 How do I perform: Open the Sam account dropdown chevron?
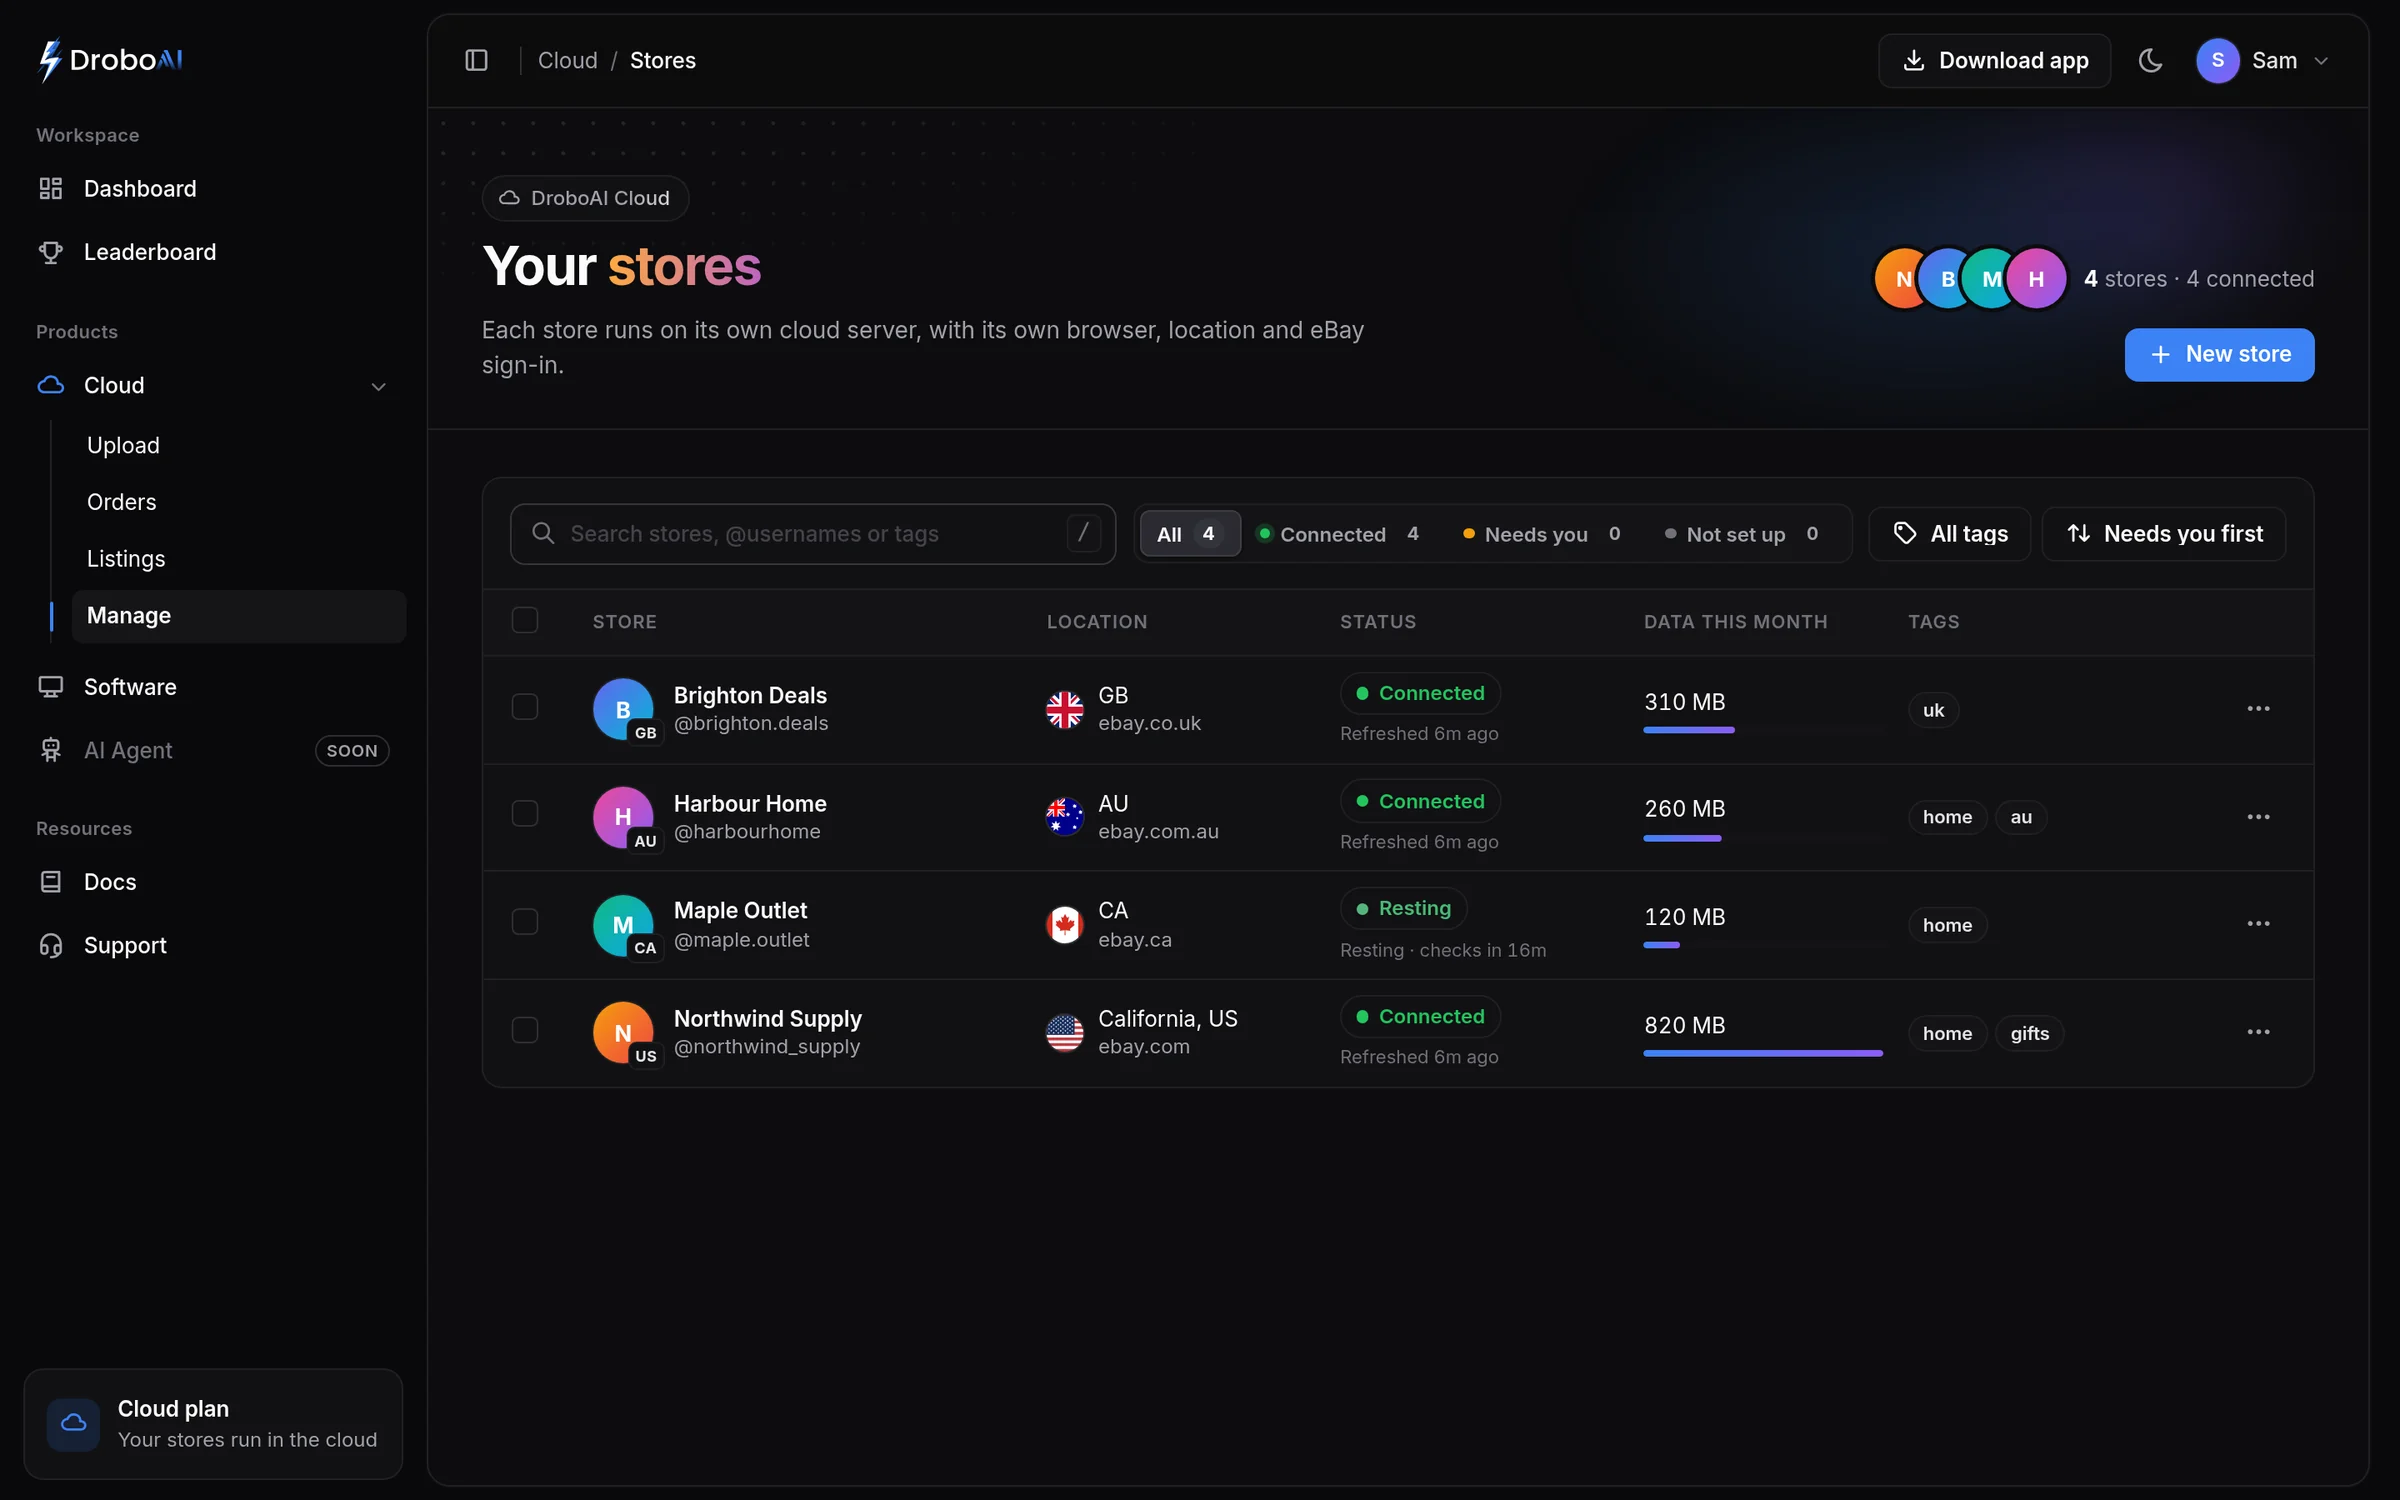pos(2321,61)
